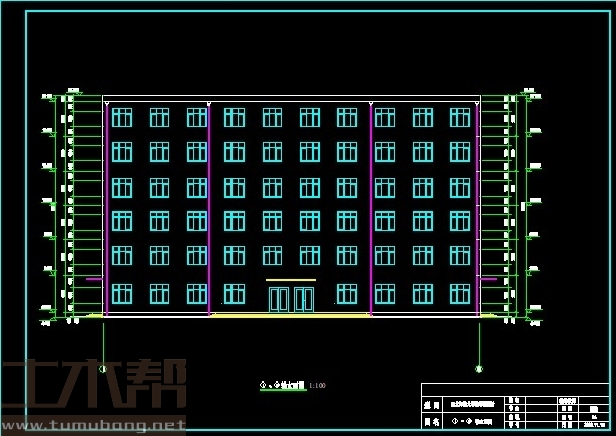
Task: Select the yellow entrance step platform line
Action: tap(290, 315)
